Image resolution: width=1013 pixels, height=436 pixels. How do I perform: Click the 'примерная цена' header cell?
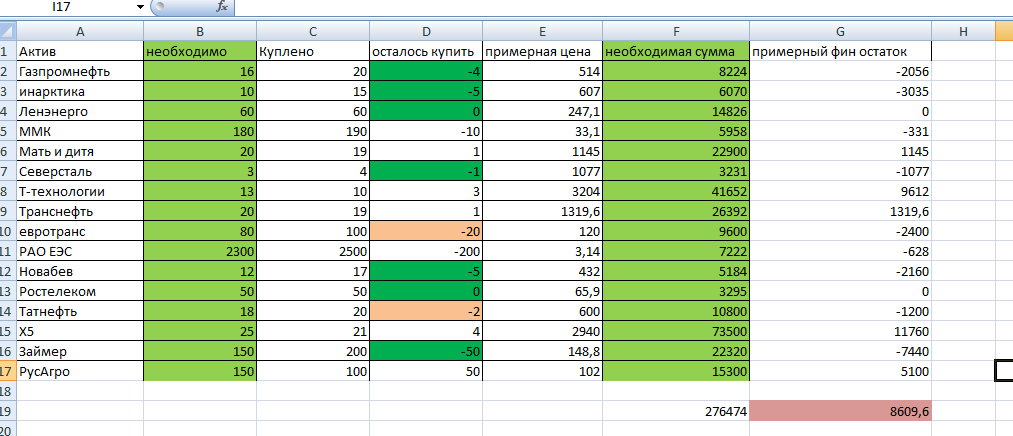[542, 52]
